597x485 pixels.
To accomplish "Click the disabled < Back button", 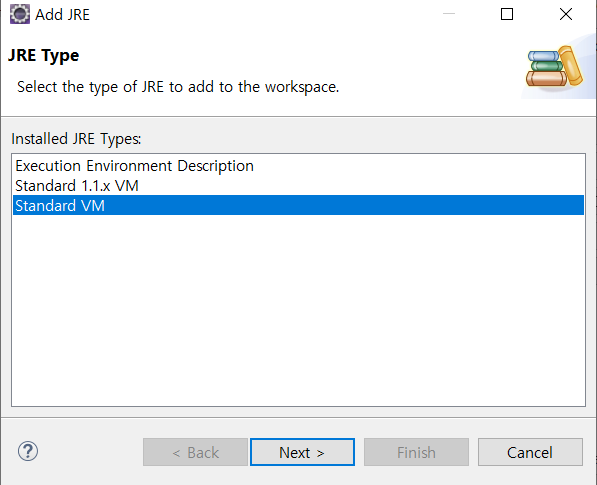I will click(x=195, y=452).
